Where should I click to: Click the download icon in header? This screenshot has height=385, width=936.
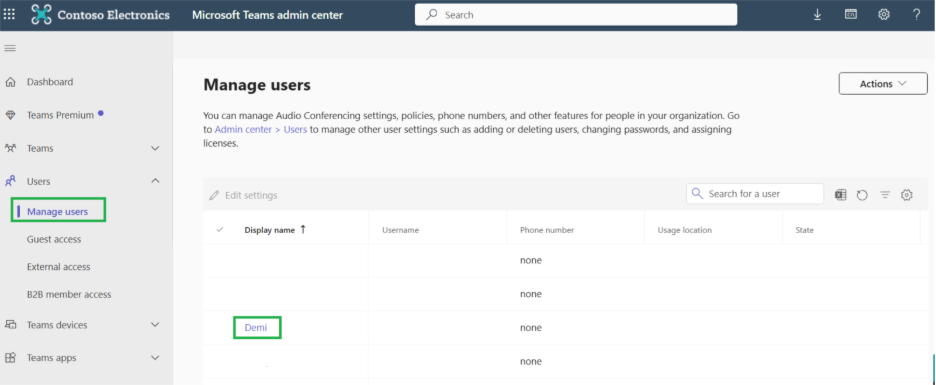click(x=817, y=15)
